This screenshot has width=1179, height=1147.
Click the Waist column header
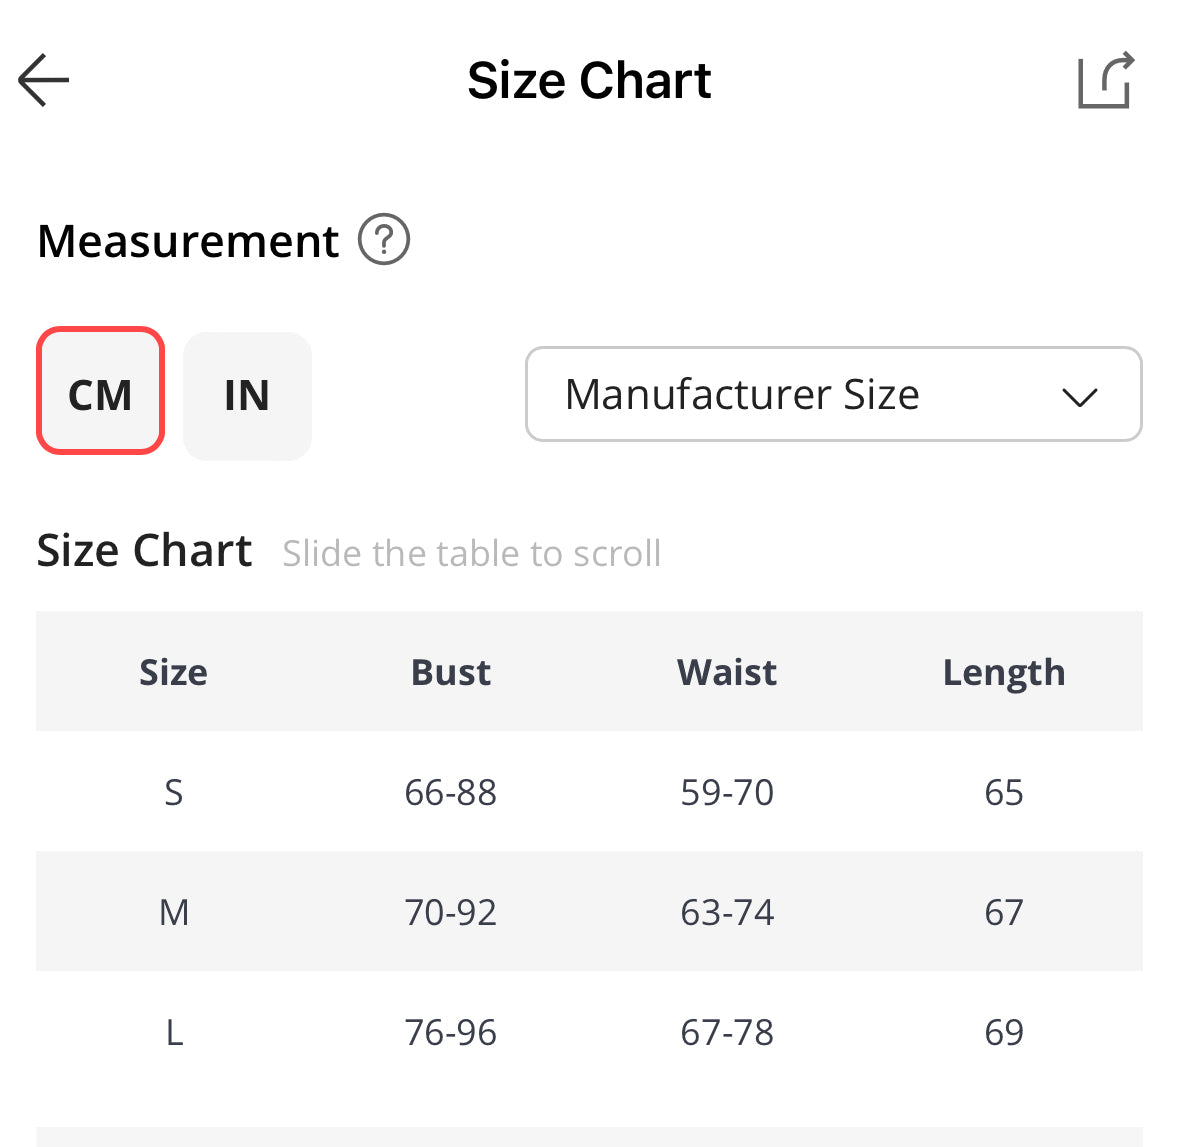pyautogui.click(x=727, y=672)
